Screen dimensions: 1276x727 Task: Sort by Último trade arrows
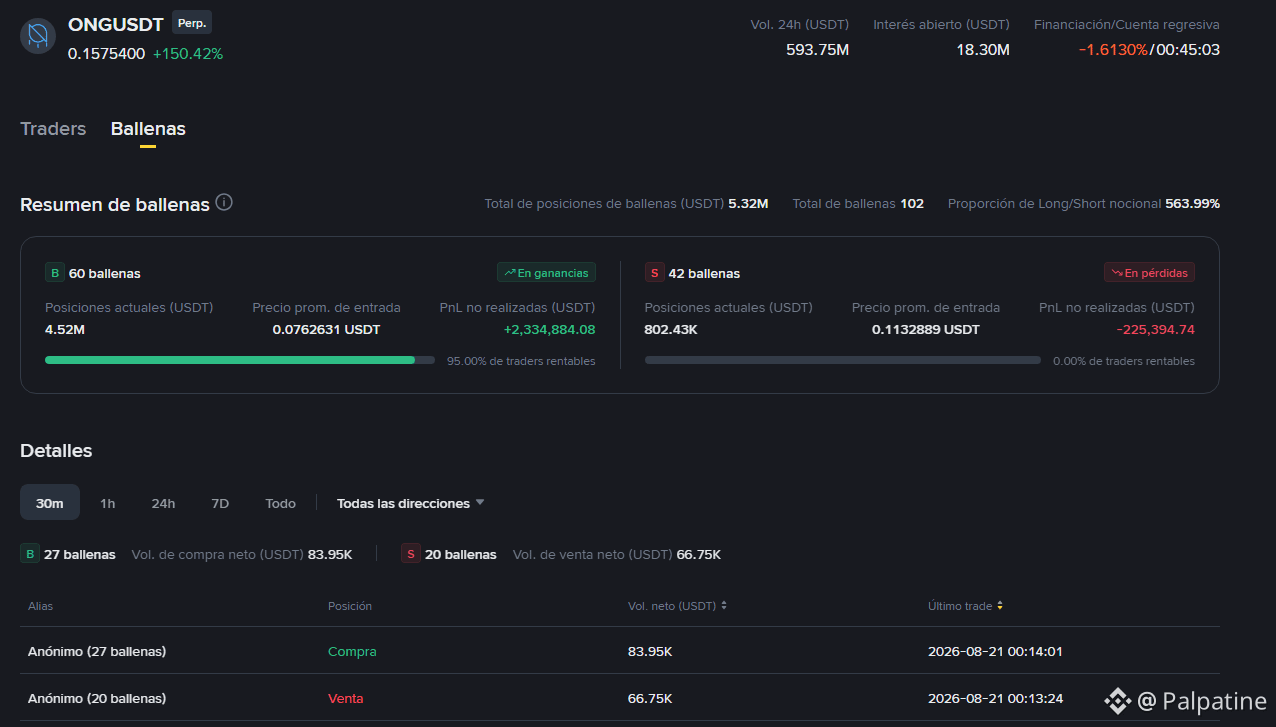(x=1000, y=606)
